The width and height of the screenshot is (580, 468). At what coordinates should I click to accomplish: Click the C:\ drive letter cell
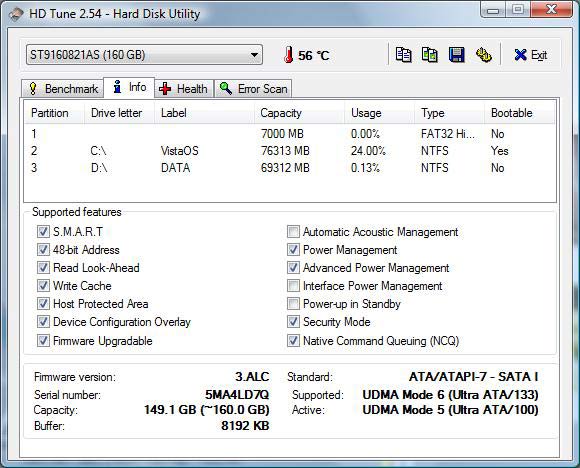click(x=98, y=151)
